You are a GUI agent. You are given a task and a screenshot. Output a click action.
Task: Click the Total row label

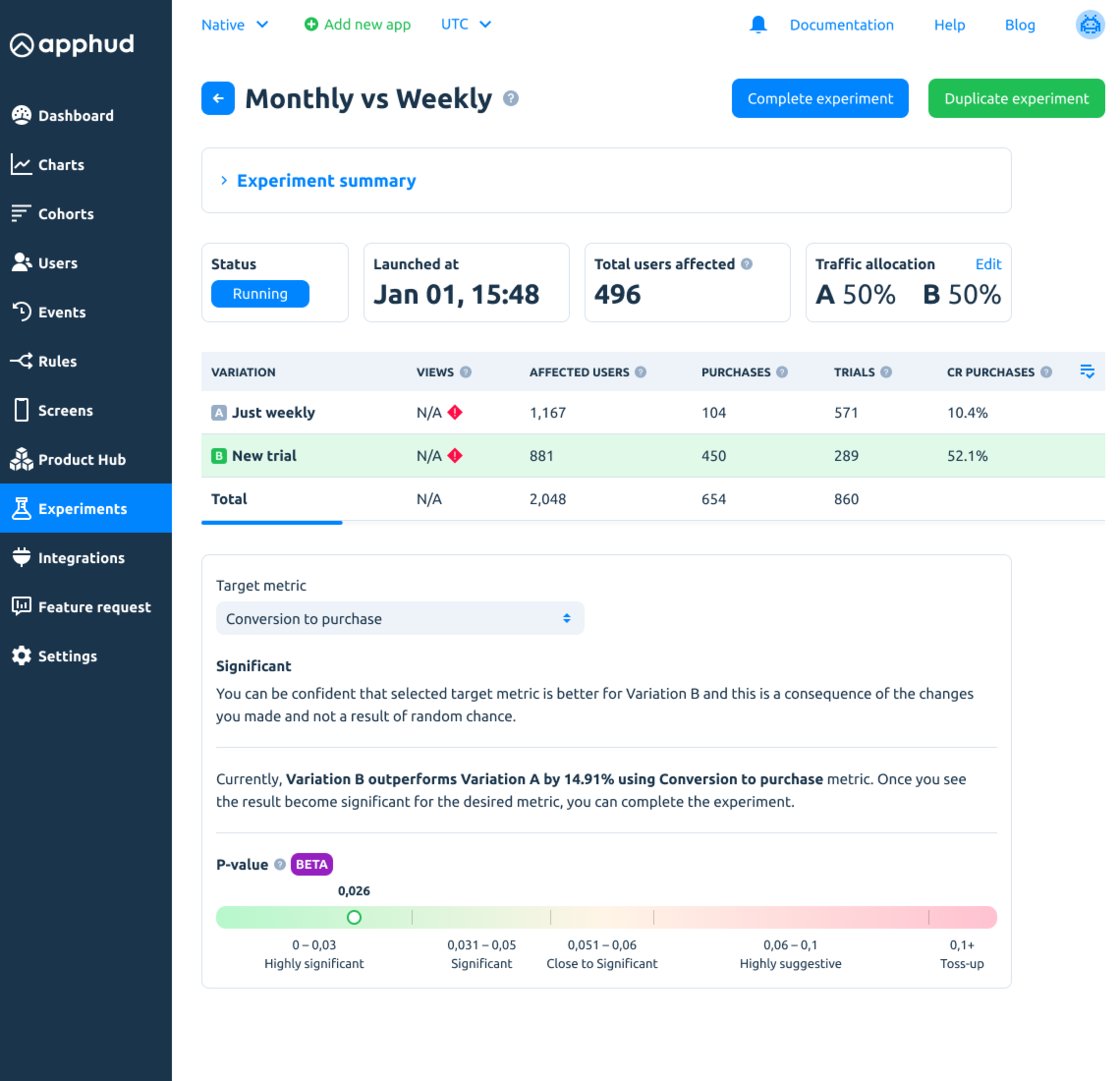(229, 499)
